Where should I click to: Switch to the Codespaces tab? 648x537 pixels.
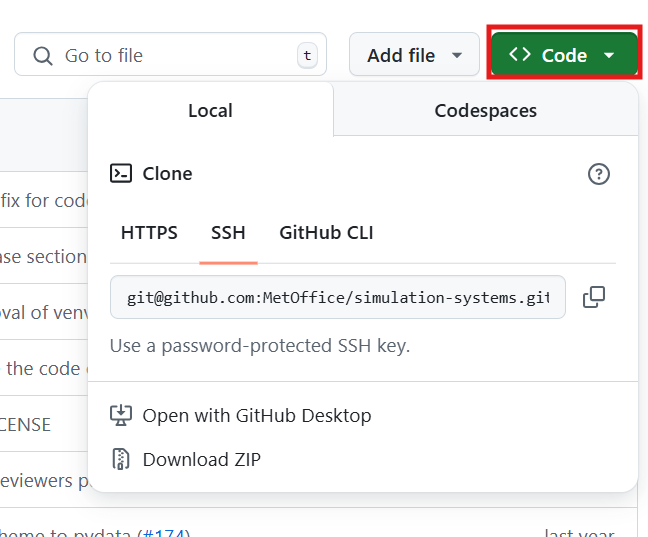click(x=485, y=110)
